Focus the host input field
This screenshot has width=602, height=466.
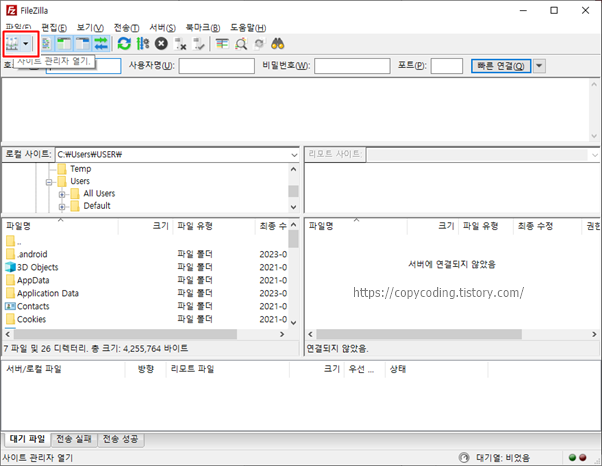[x=84, y=66]
